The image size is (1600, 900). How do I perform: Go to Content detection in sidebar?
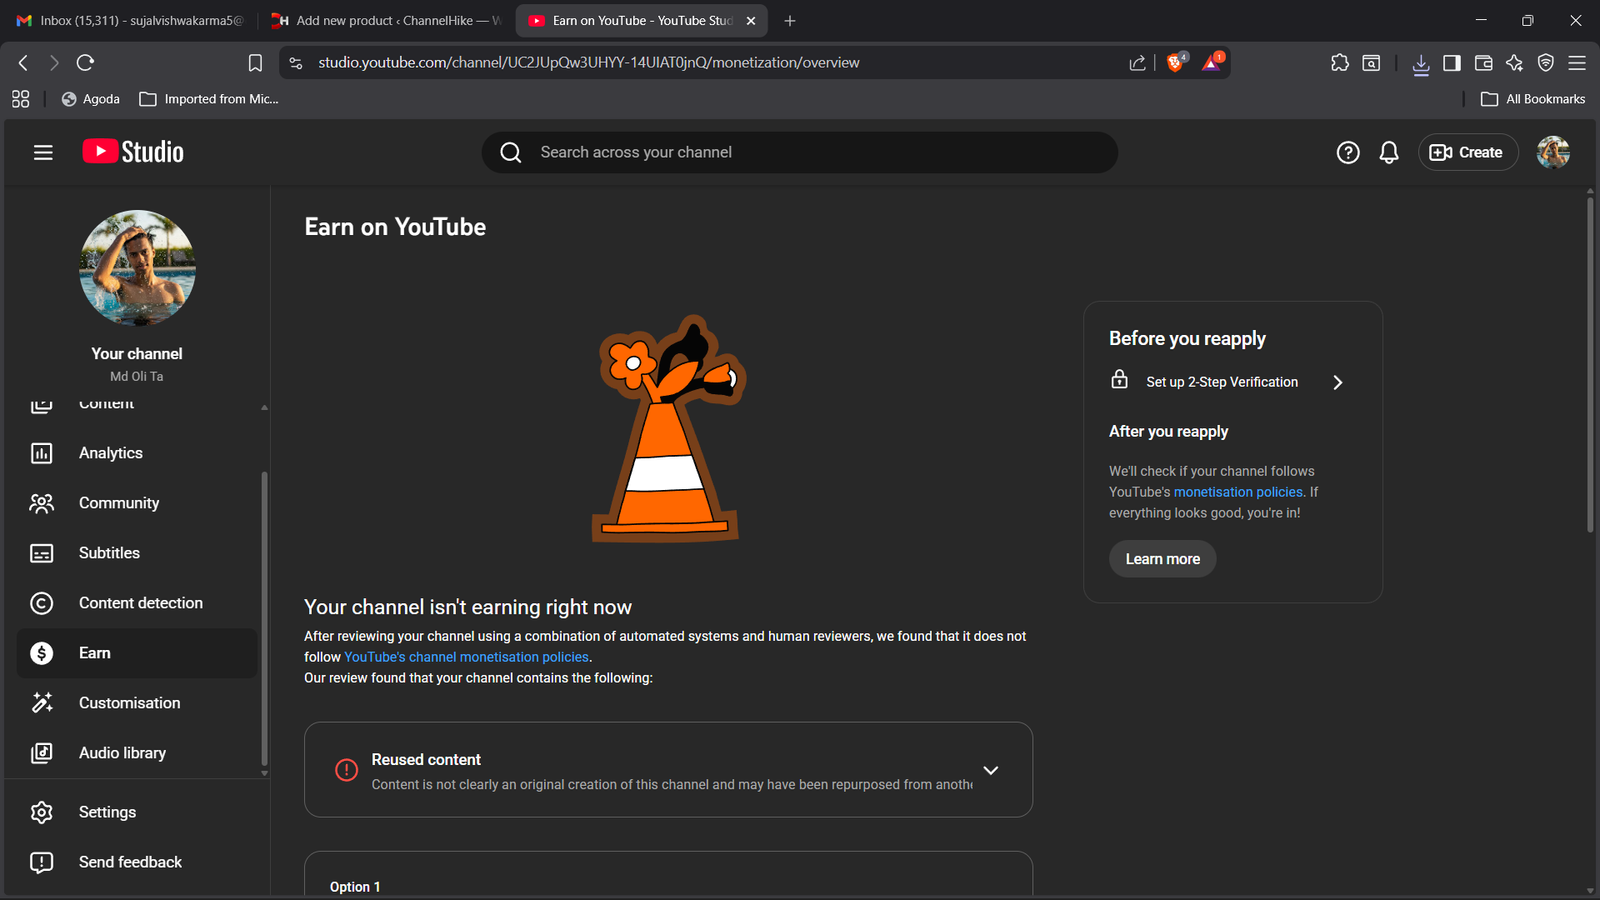pyautogui.click(x=140, y=603)
